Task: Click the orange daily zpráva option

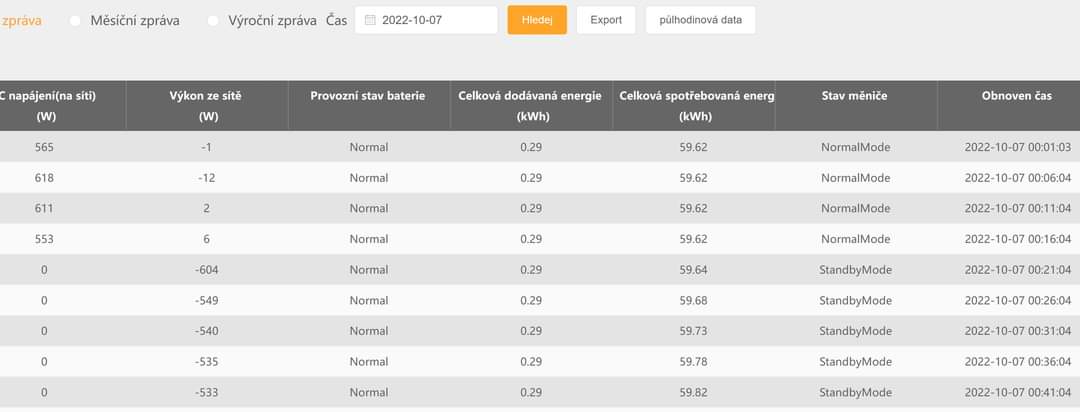Action: coord(21,20)
